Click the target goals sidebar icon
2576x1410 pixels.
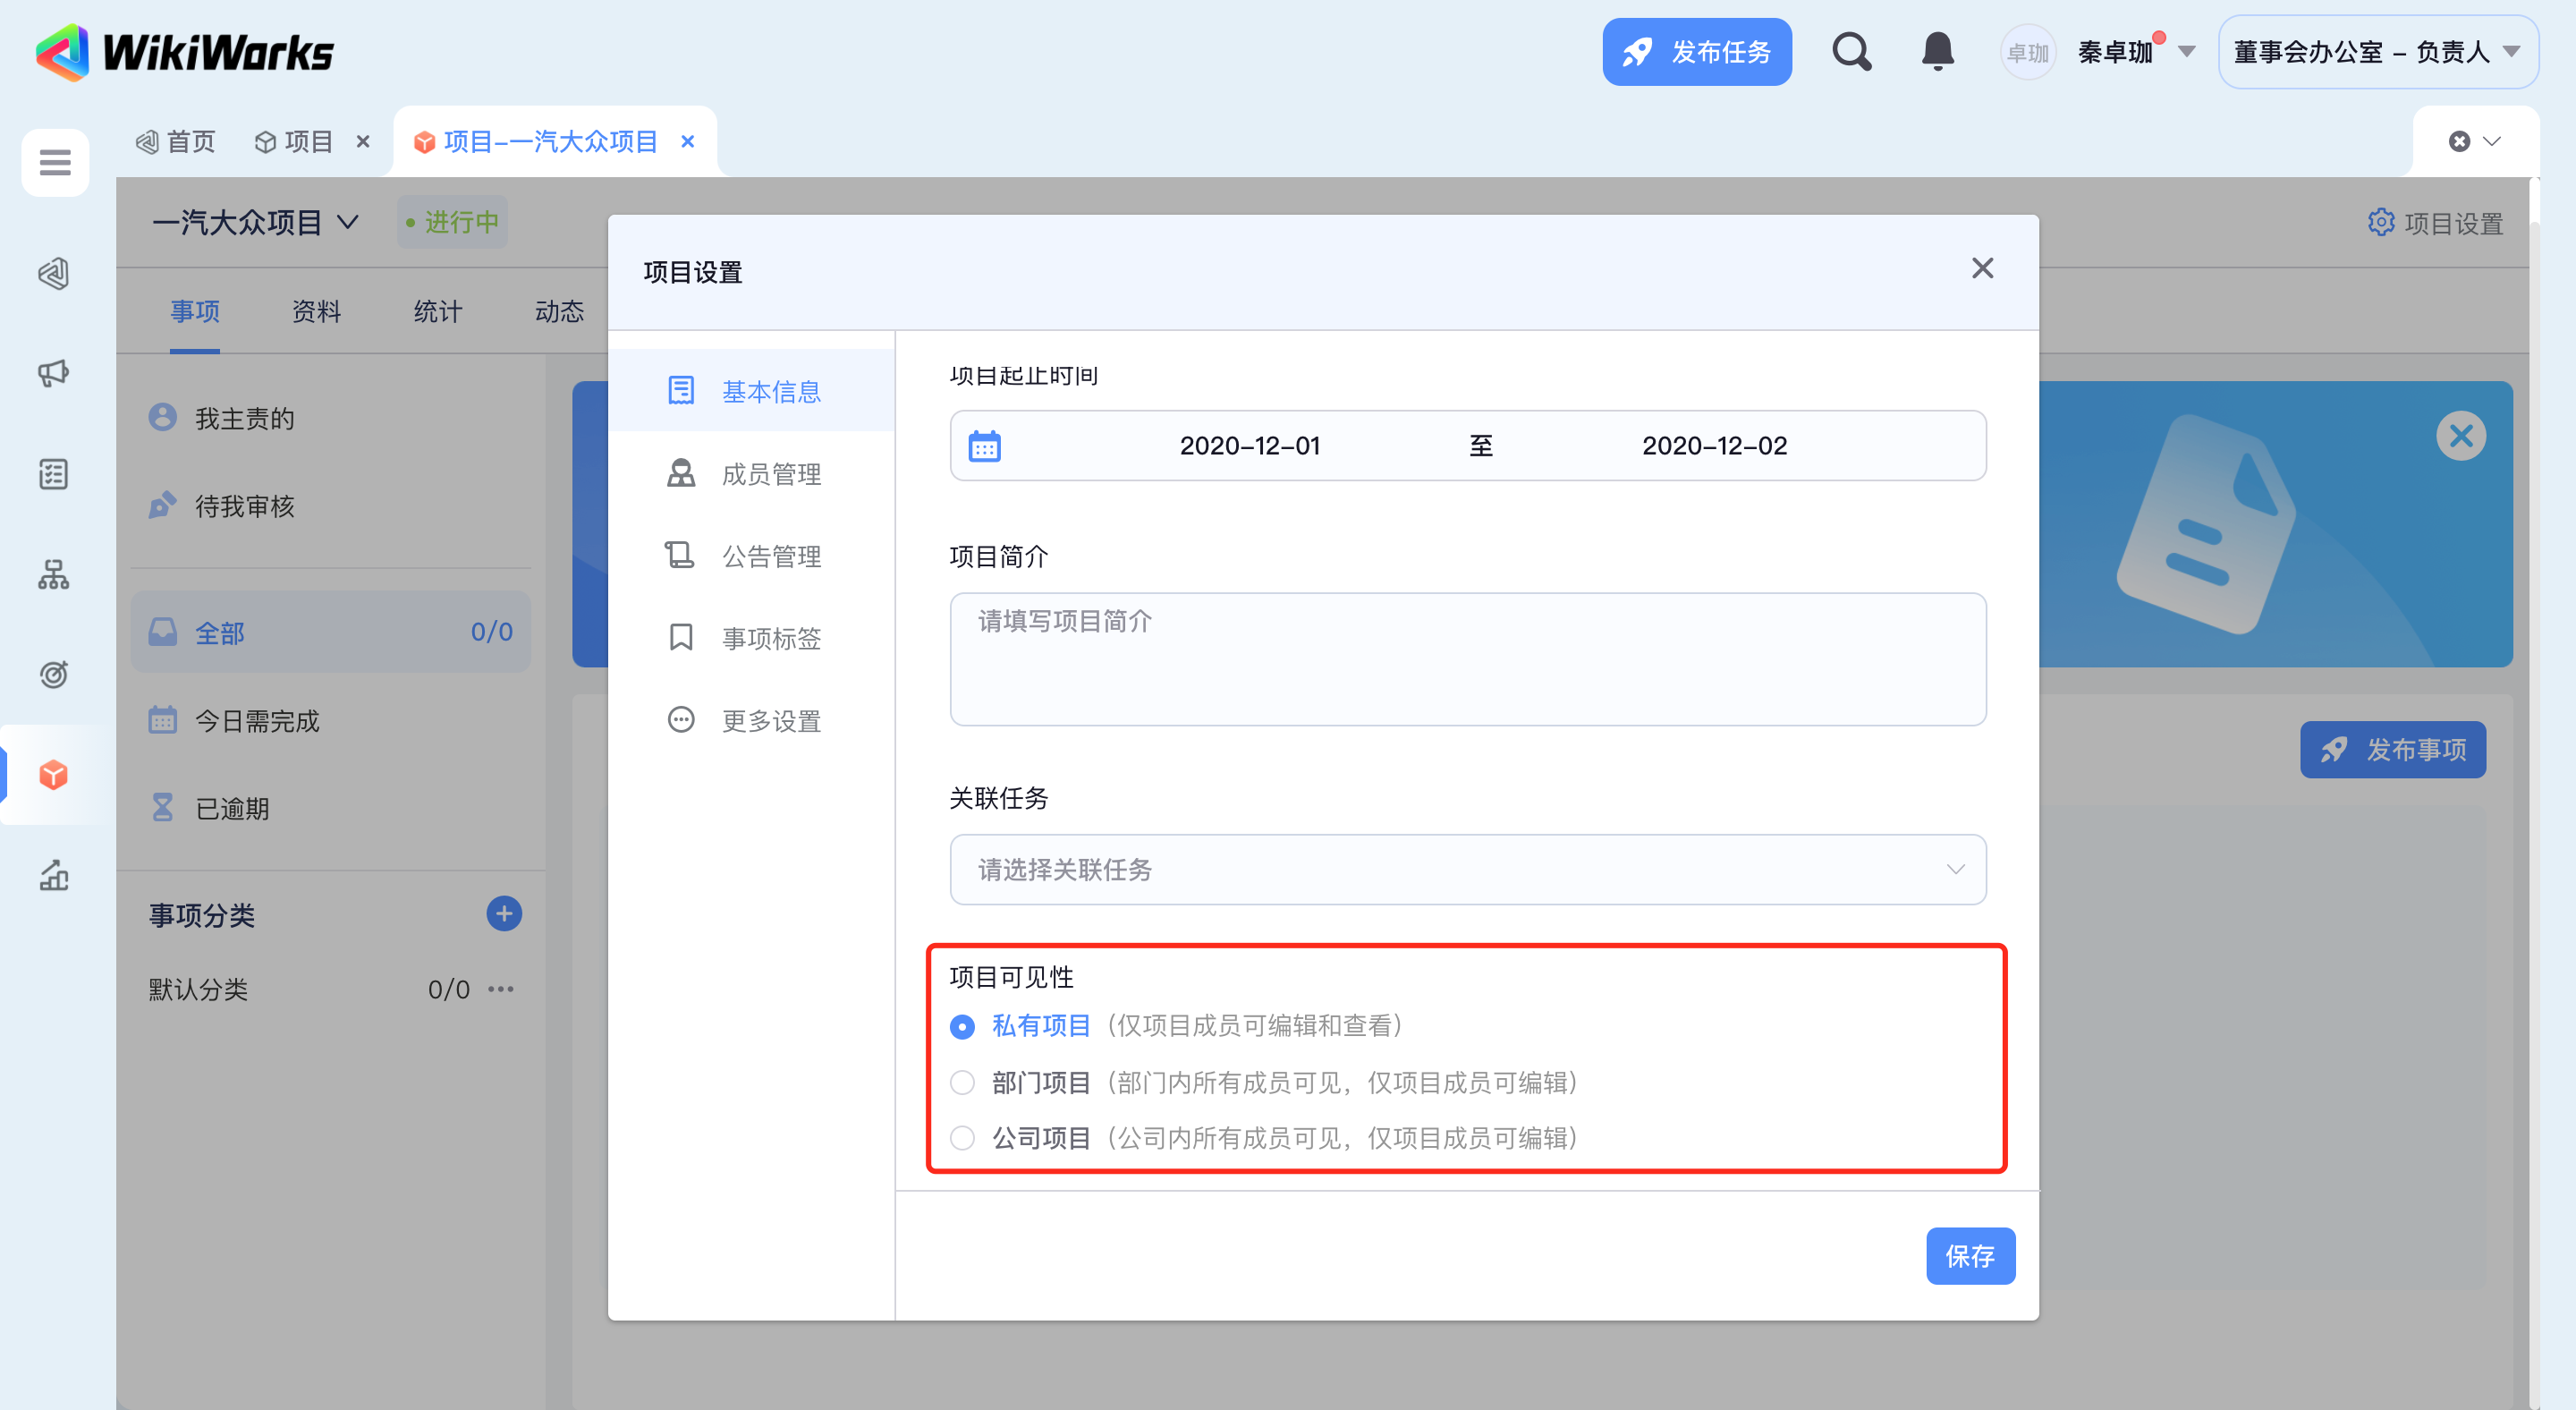click(54, 674)
